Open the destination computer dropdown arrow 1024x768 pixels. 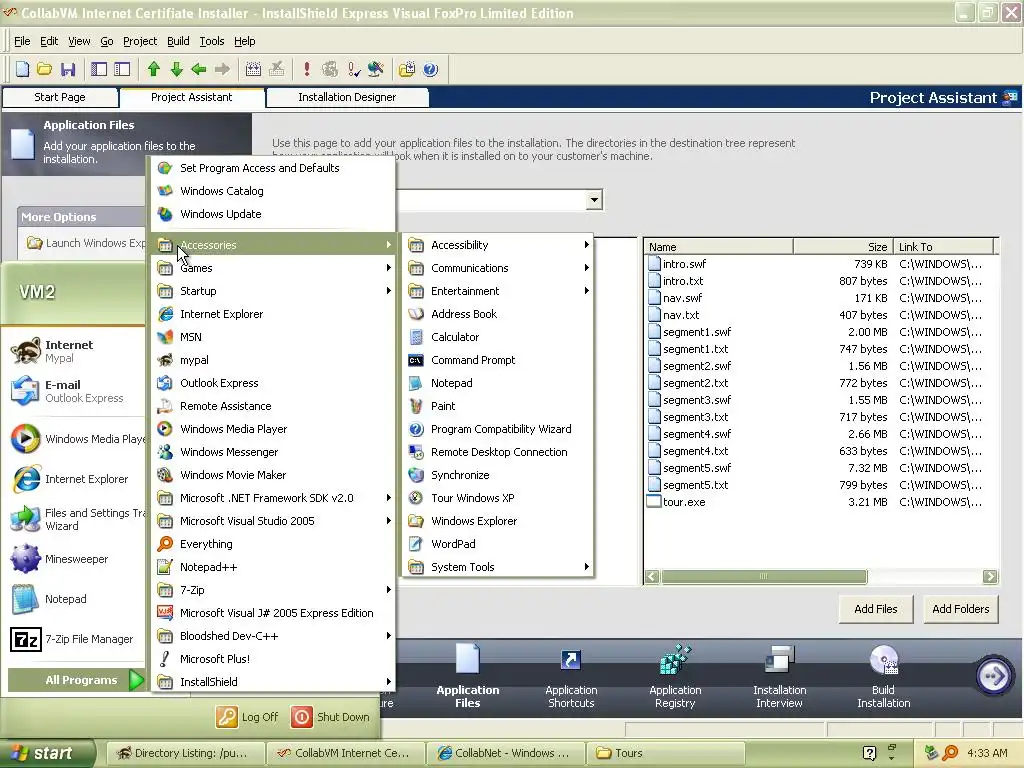pyautogui.click(x=594, y=200)
